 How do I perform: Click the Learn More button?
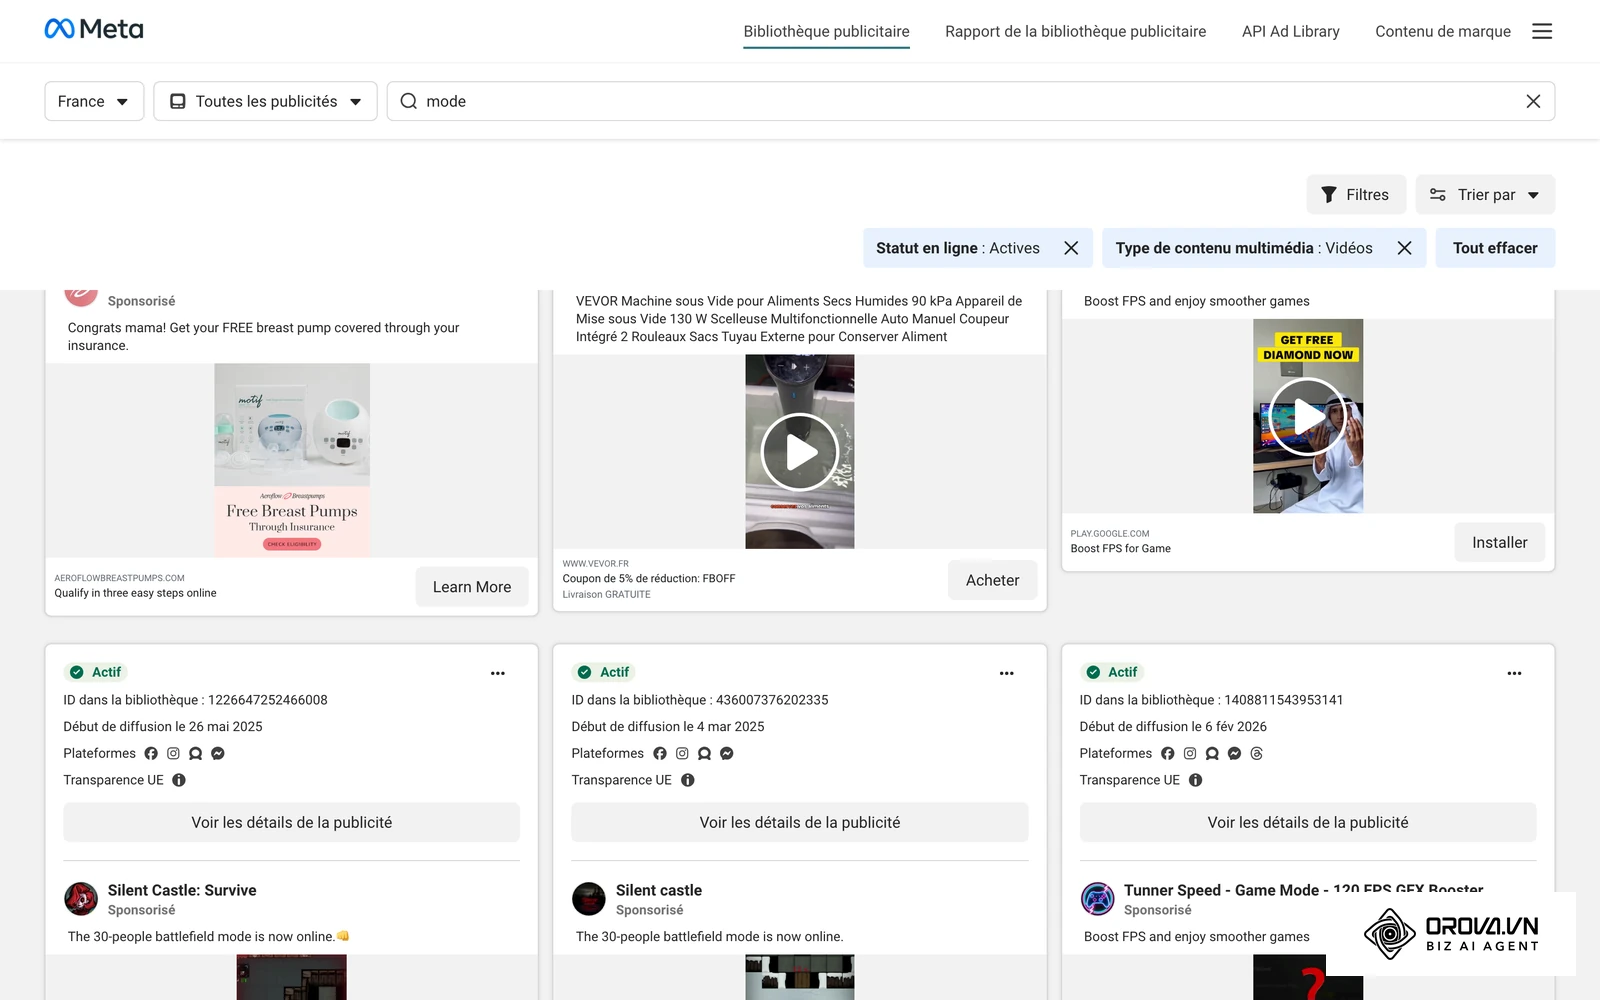(472, 587)
